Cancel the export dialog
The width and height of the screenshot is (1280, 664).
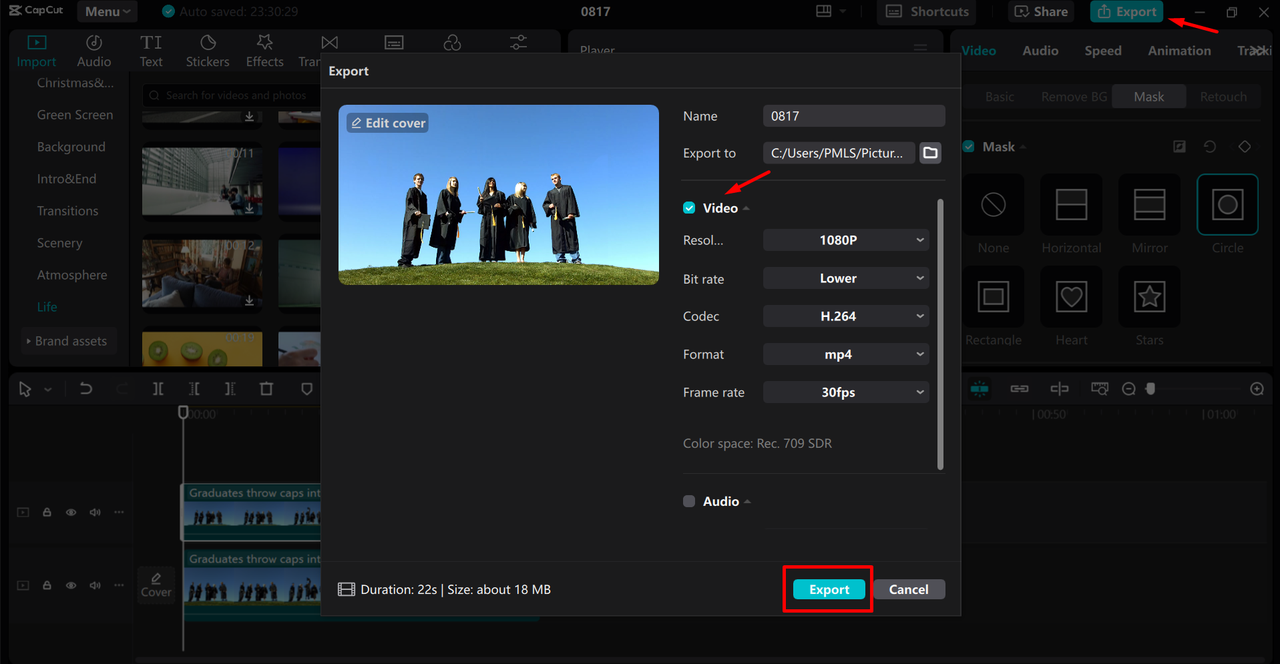coord(908,589)
